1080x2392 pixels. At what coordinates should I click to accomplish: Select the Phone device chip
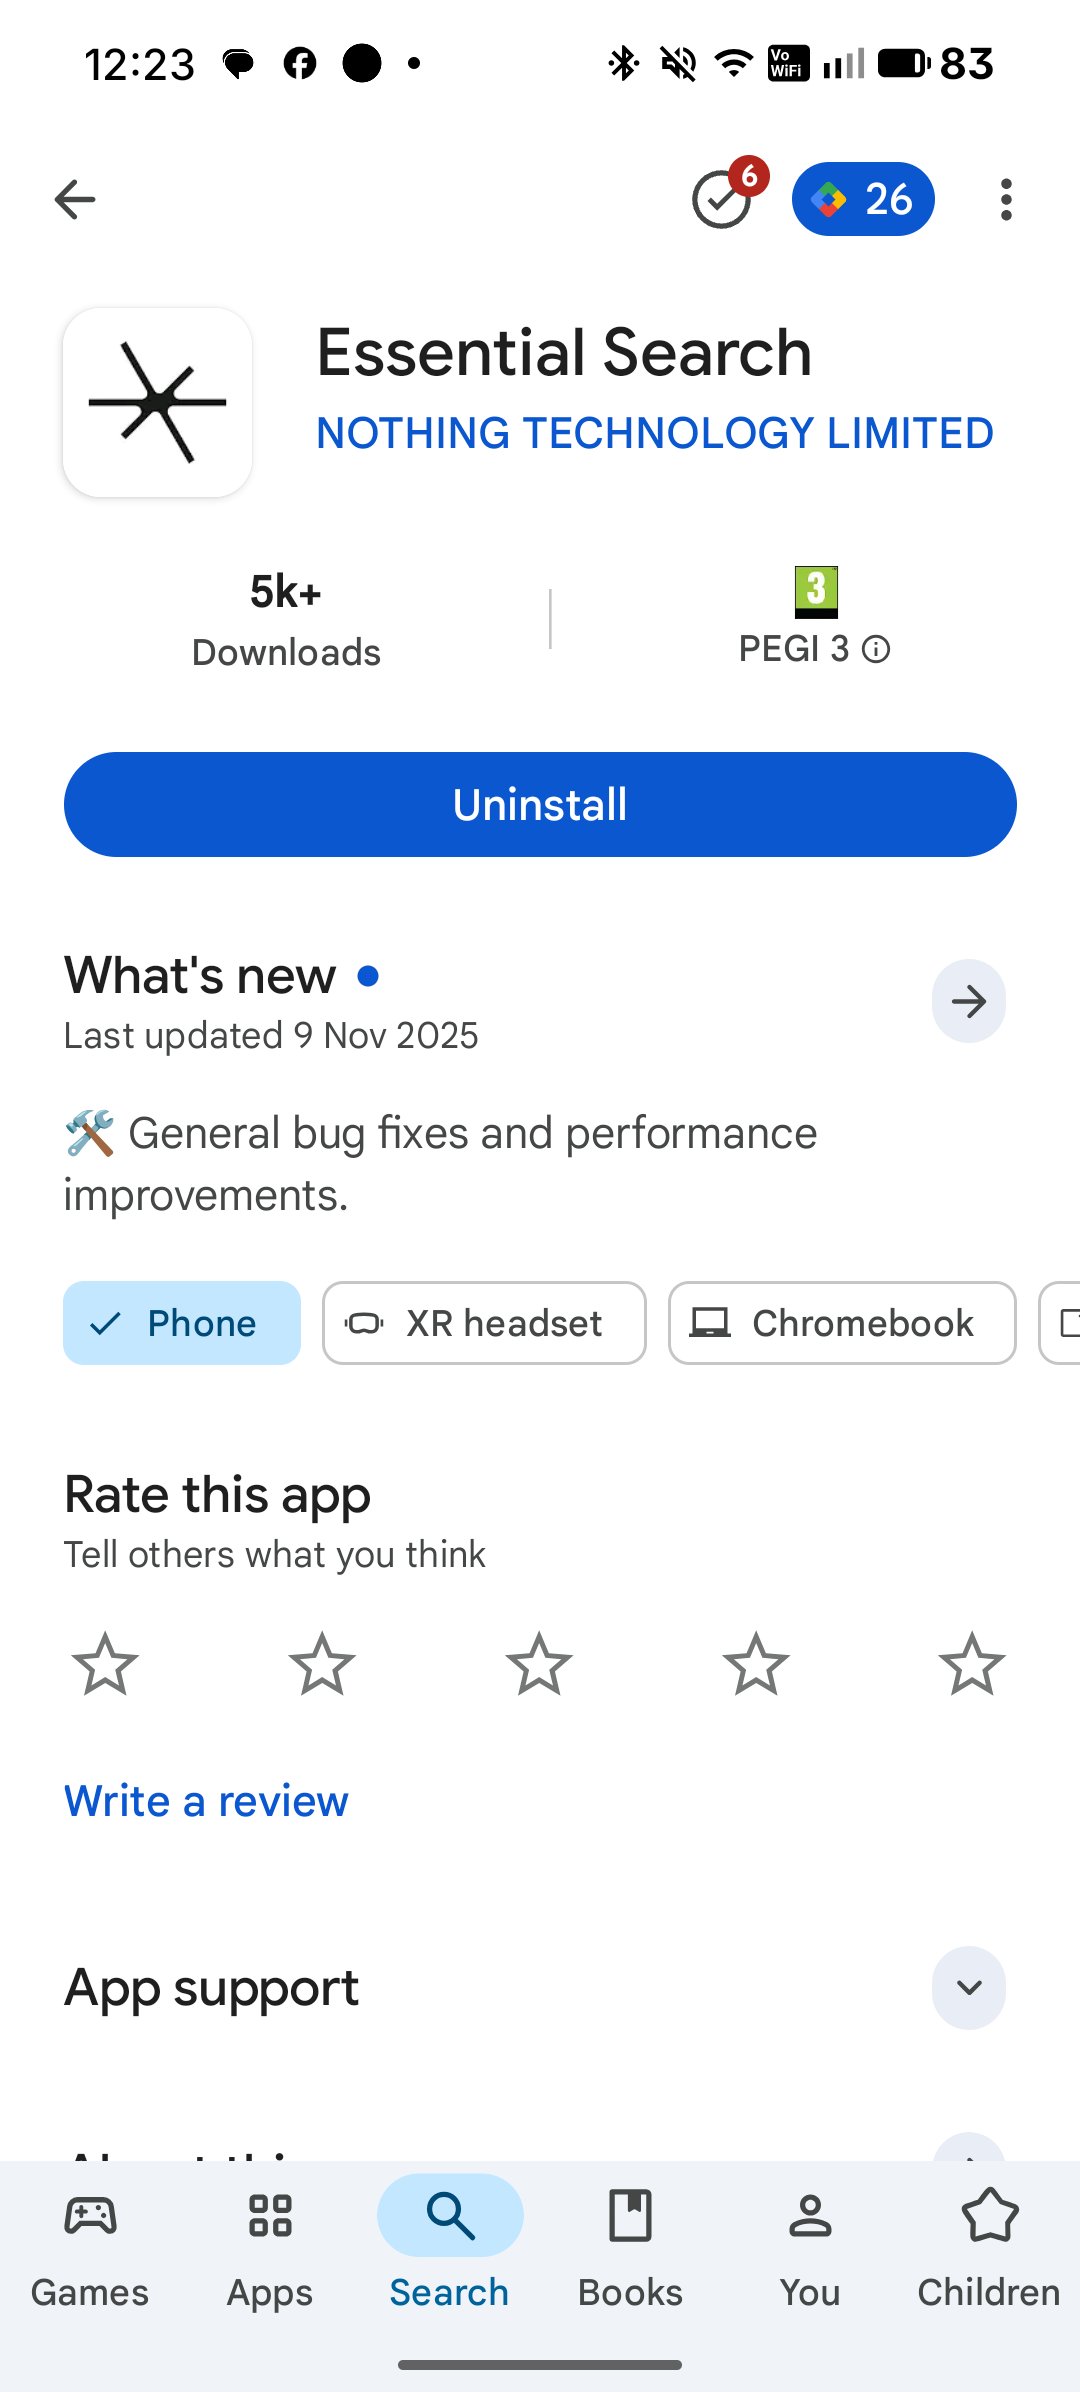(182, 1323)
